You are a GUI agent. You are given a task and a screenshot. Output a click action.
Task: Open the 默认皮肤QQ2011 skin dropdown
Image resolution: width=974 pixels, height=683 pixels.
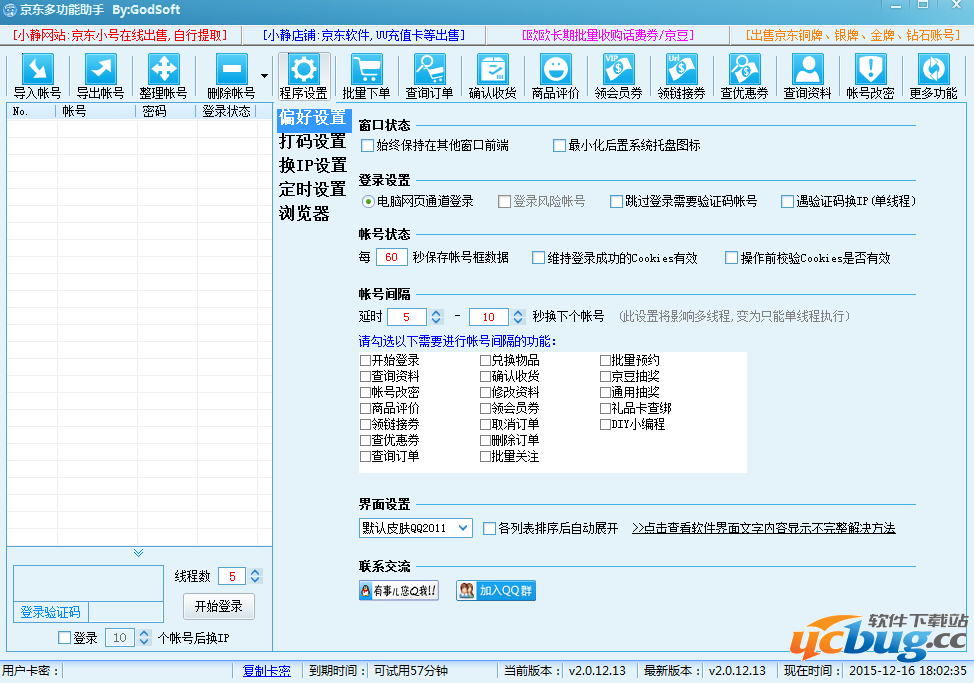coord(415,528)
